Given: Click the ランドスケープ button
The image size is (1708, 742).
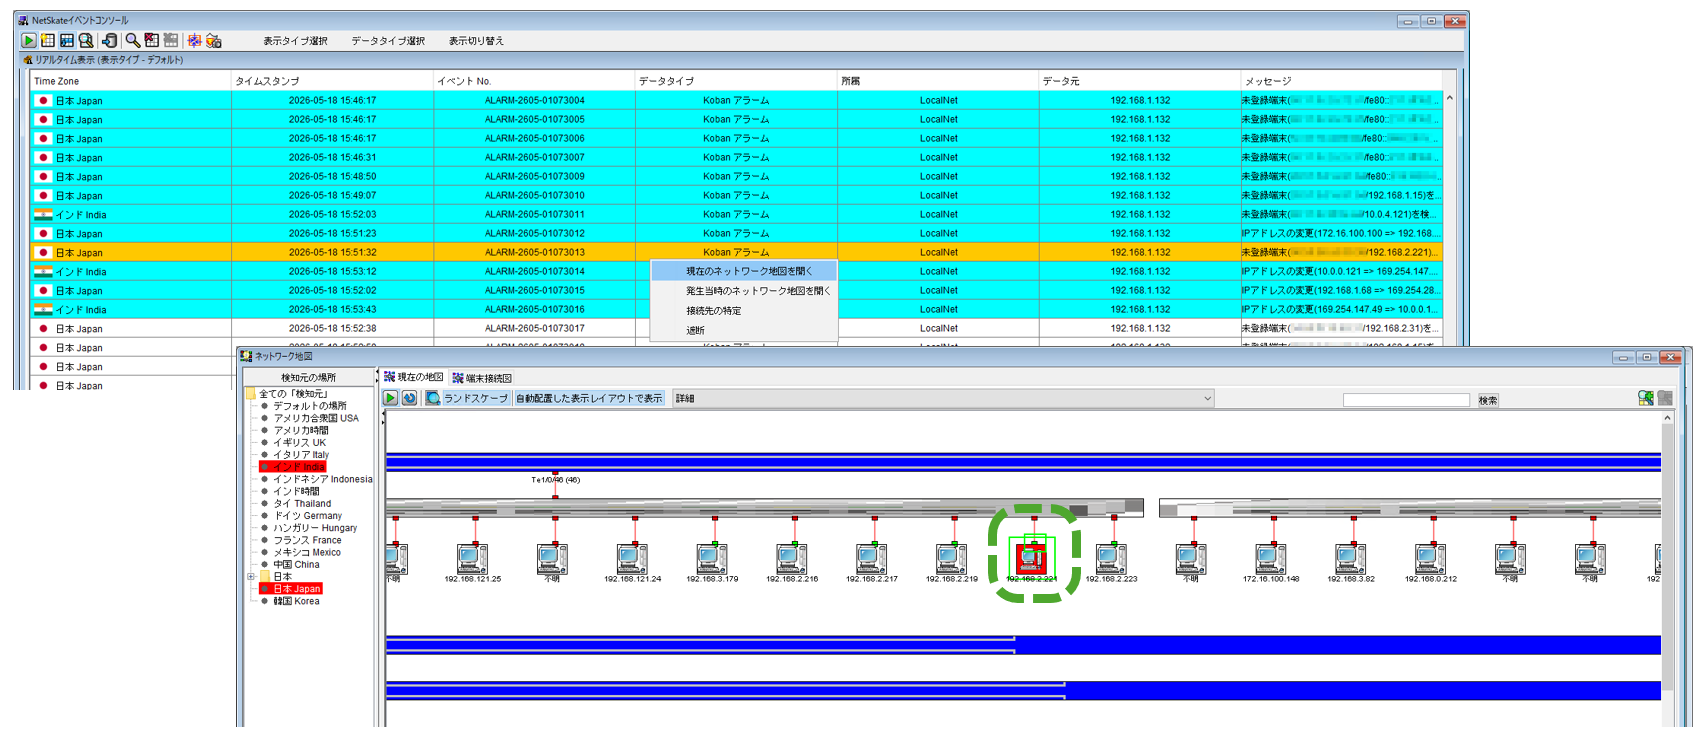Looking at the screenshot, I should 476,398.
